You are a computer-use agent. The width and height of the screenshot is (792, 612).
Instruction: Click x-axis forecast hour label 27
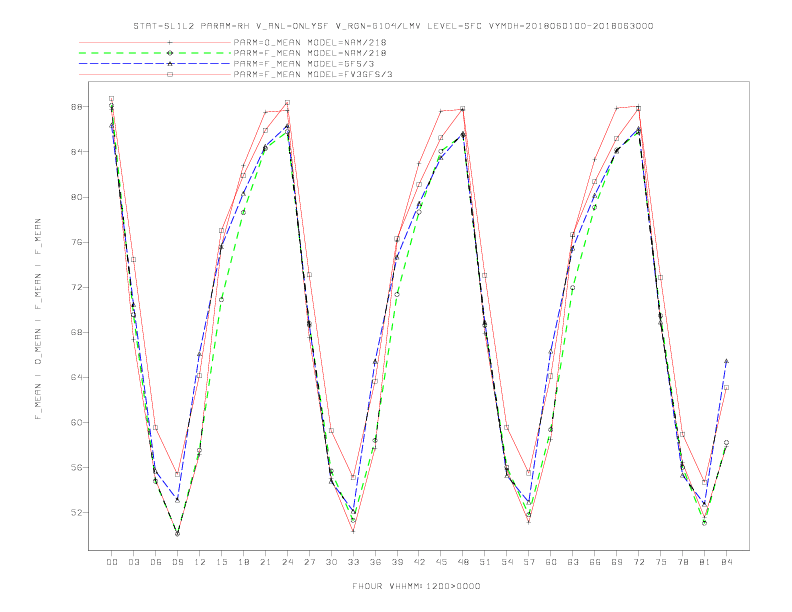[x=309, y=562]
